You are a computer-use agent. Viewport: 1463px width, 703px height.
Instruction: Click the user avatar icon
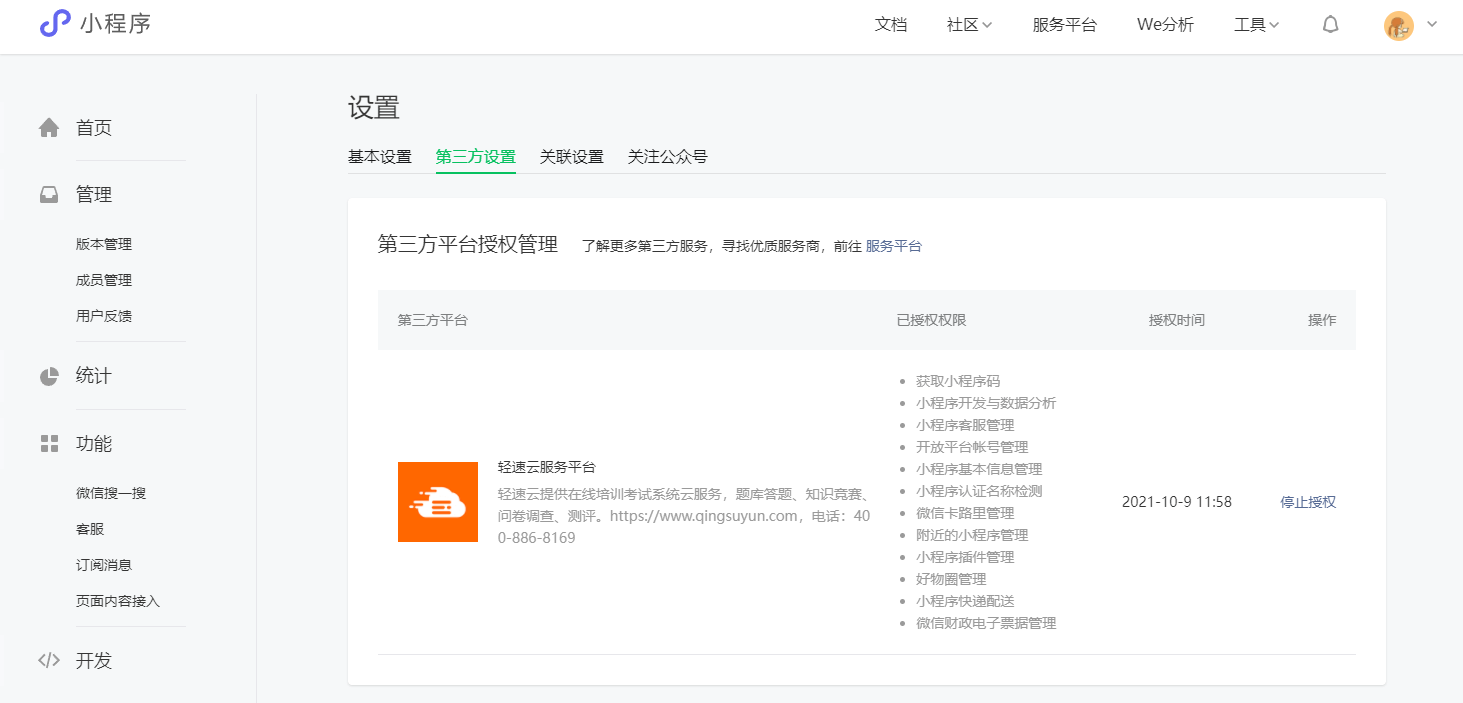coord(1398,26)
